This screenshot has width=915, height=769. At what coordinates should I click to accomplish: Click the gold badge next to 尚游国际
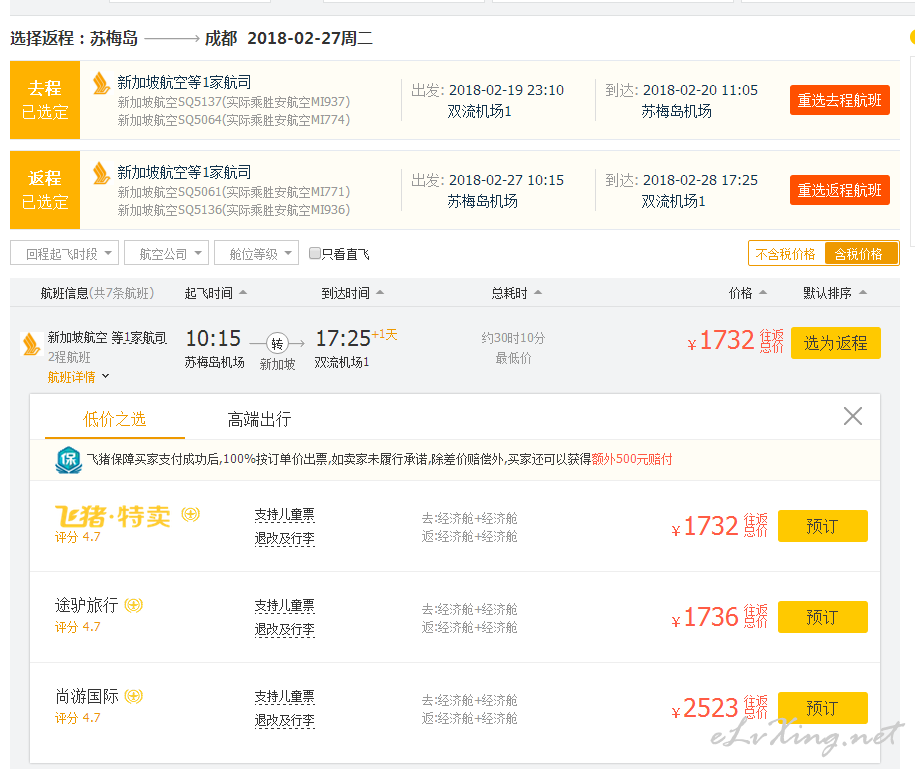tap(134, 696)
